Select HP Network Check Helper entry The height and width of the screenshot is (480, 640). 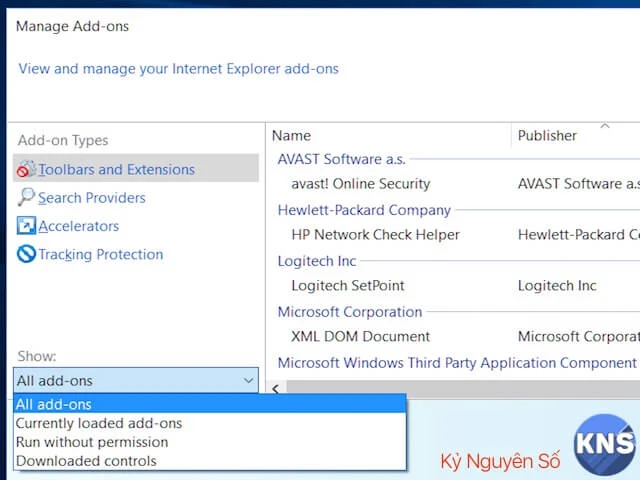[x=375, y=235]
